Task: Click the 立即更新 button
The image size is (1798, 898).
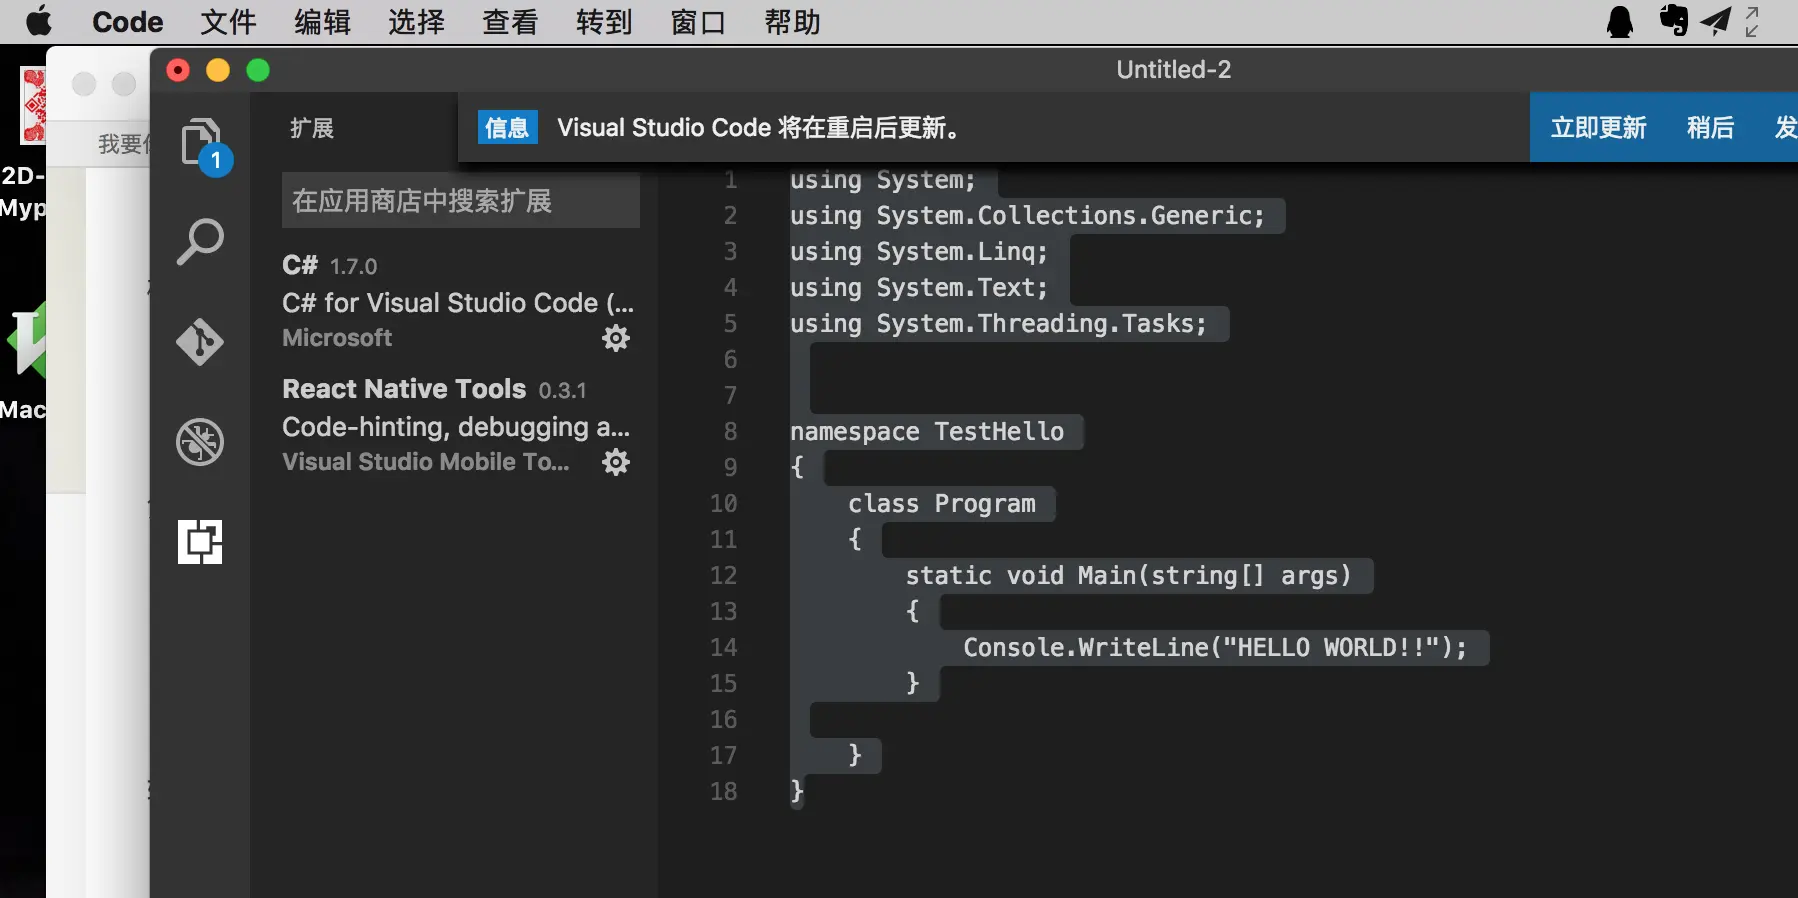Action: (1598, 128)
